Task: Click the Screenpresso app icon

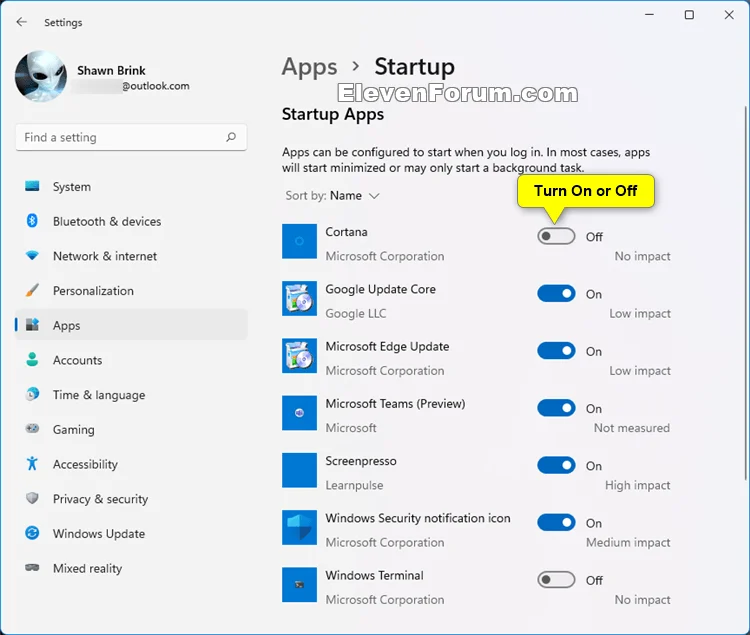Action: 299,470
